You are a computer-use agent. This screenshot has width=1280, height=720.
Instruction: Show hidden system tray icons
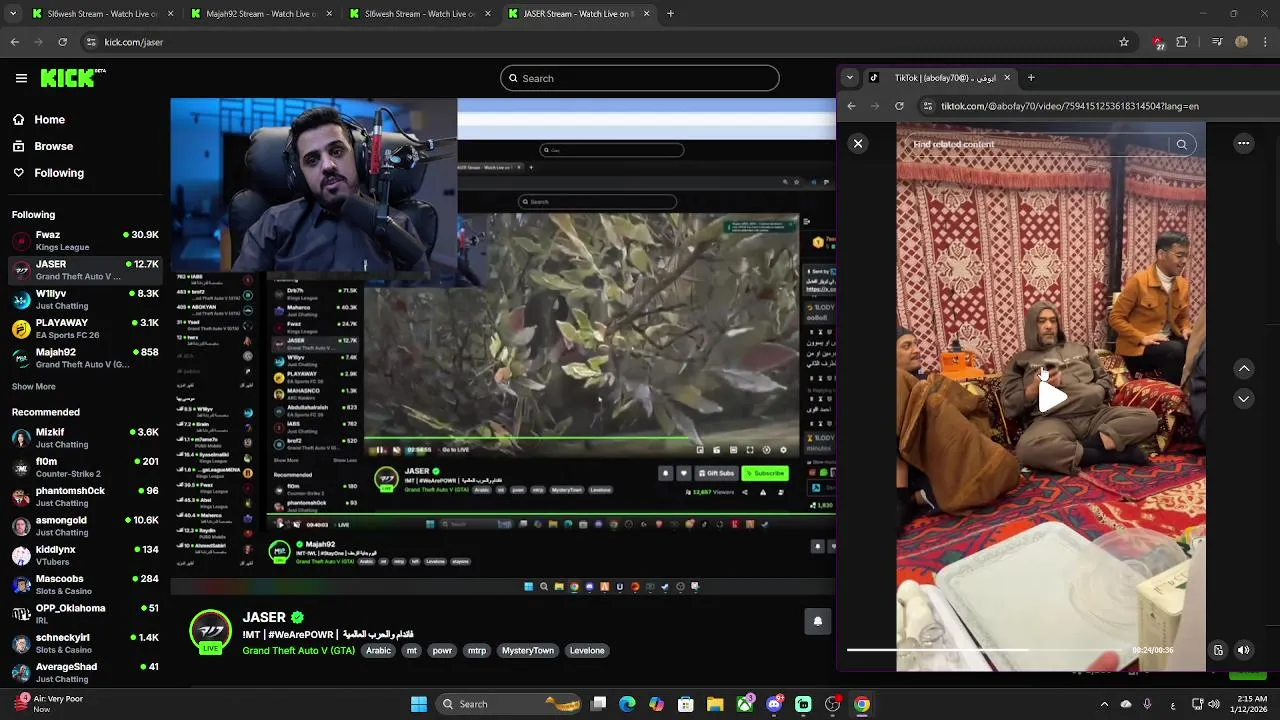pyautogui.click(x=1104, y=704)
